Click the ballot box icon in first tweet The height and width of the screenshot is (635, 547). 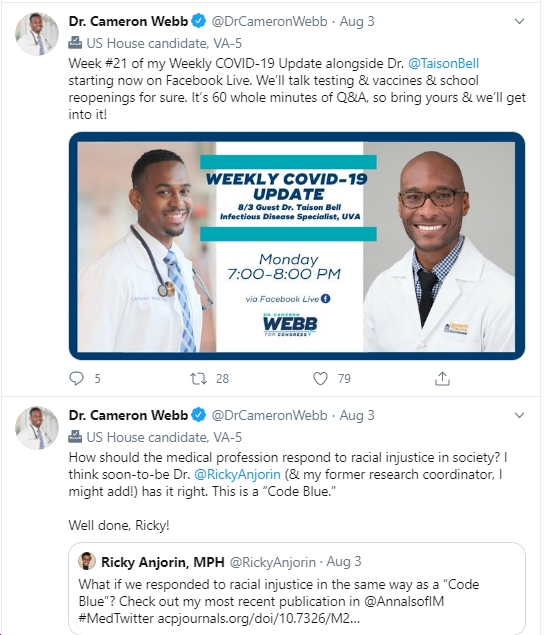[75, 43]
